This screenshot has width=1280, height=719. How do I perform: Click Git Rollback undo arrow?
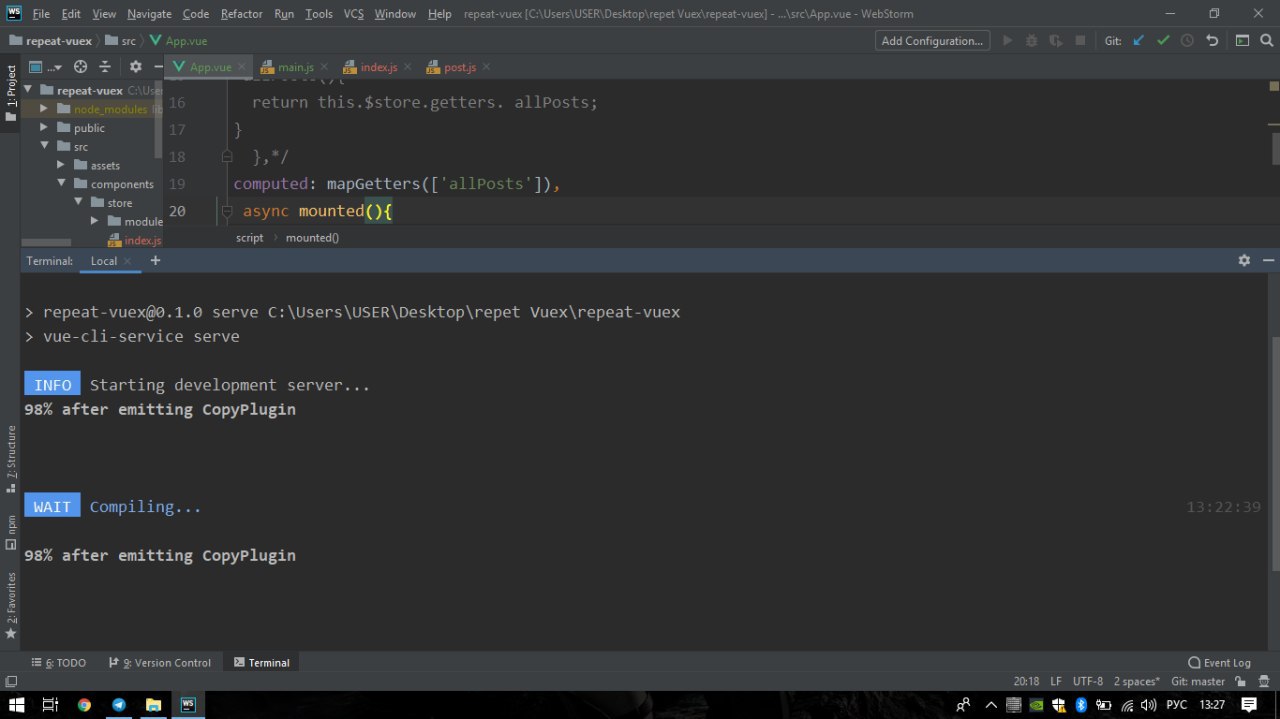(1212, 41)
